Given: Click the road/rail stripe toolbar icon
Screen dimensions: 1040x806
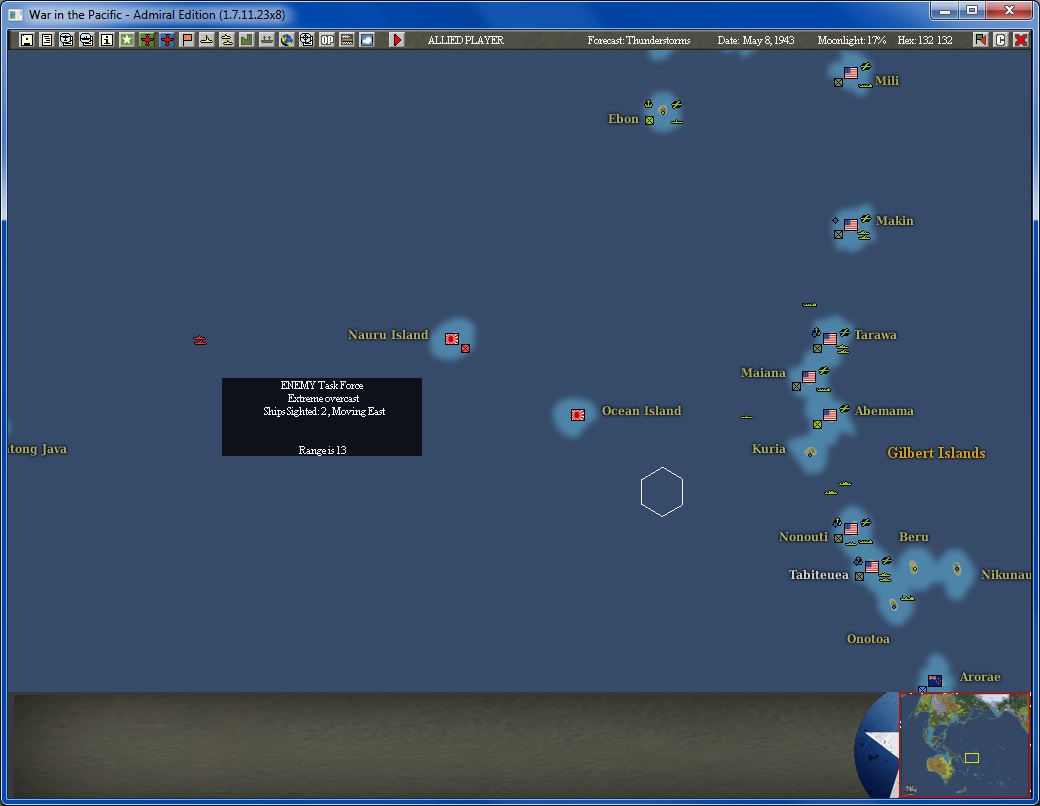Looking at the screenshot, I should 346,40.
